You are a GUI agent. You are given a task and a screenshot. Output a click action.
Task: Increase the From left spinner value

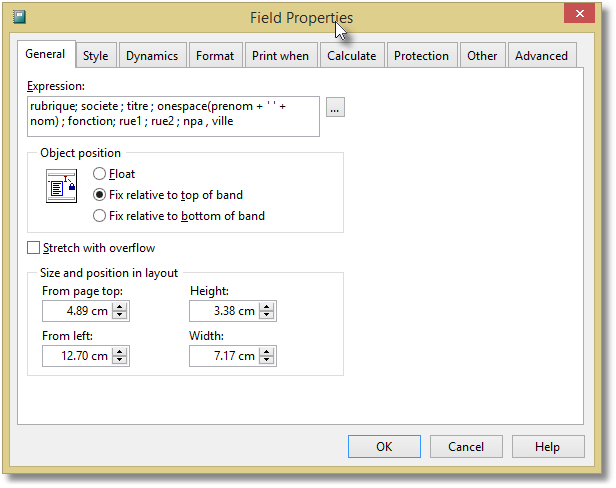121,352
